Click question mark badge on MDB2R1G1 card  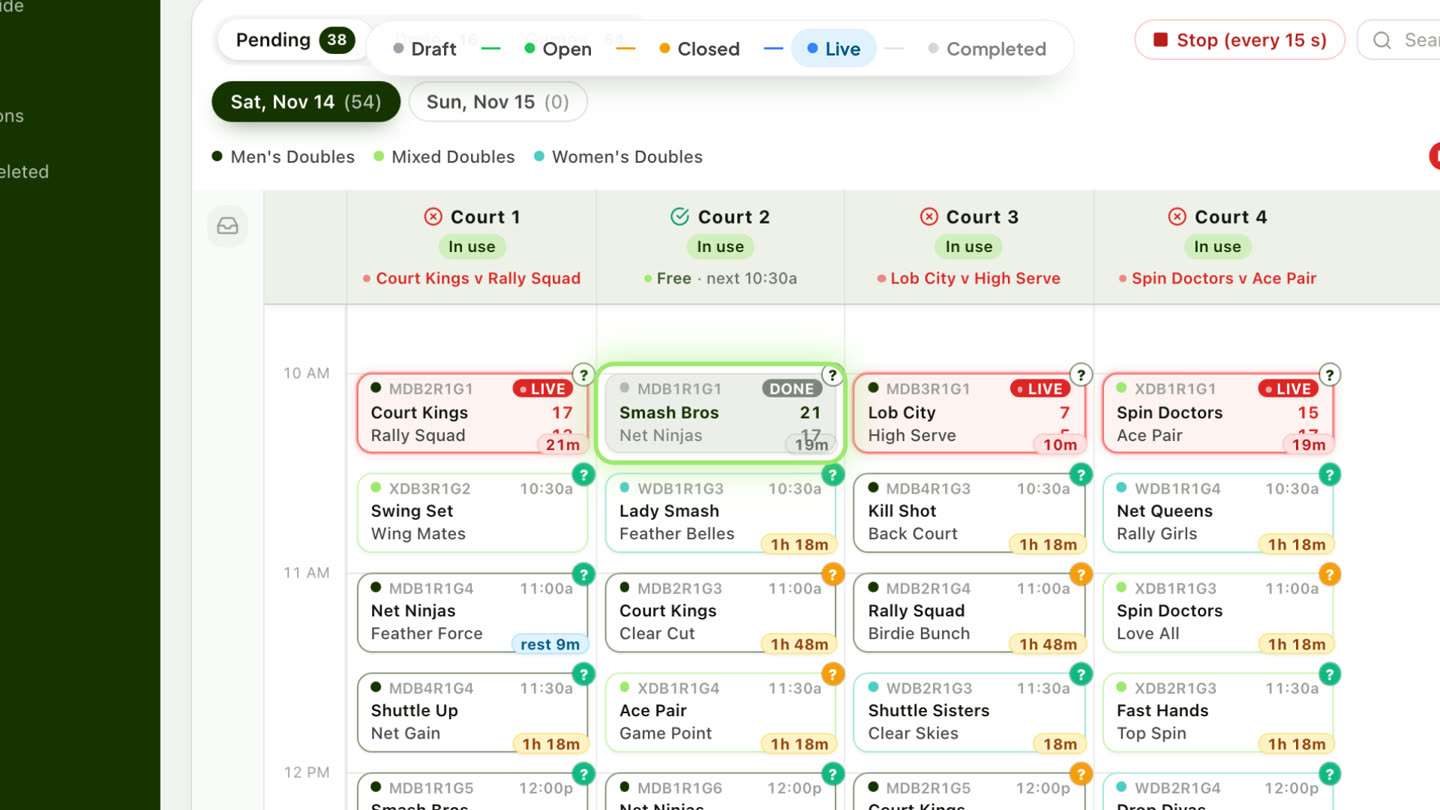click(583, 375)
